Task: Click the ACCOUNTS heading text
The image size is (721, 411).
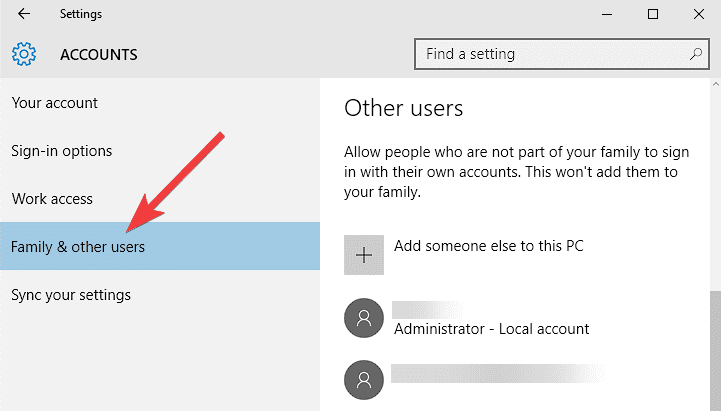Action: 99,54
